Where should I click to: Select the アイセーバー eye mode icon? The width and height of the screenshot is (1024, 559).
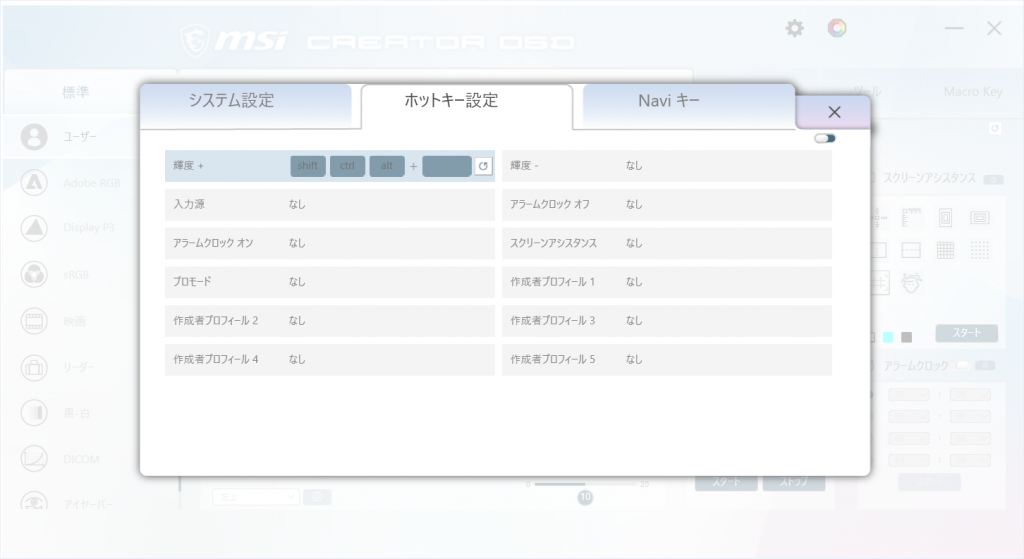click(x=34, y=501)
